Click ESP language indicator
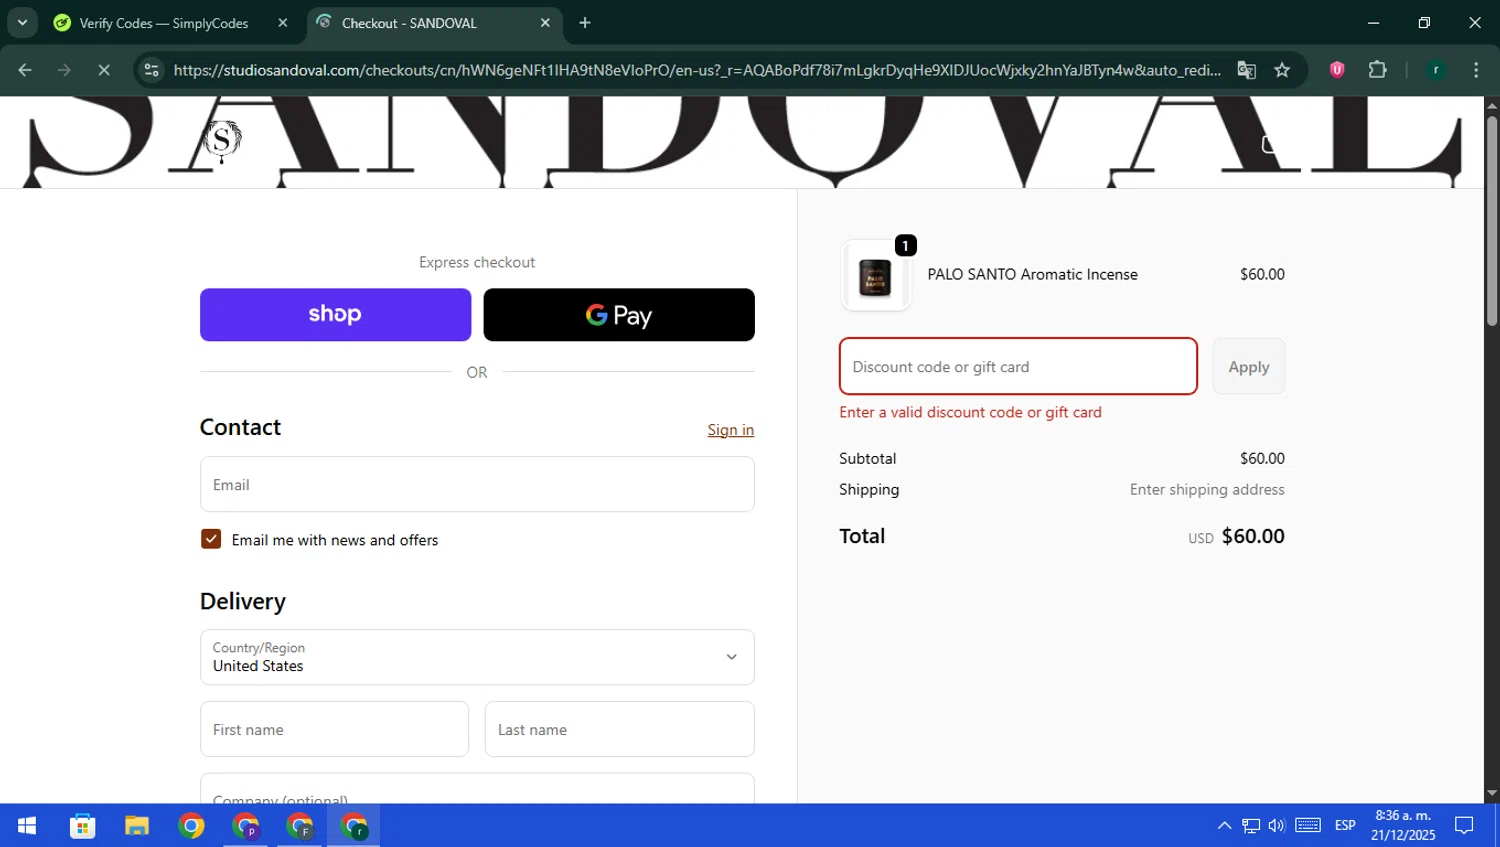The height and width of the screenshot is (847, 1500). 1345,826
